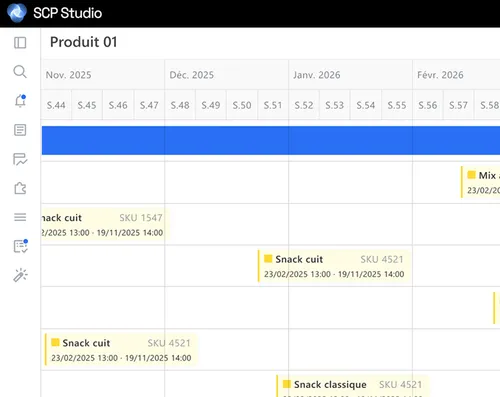
Task: Select the Févr. 2026 month header
Action: click(456, 75)
